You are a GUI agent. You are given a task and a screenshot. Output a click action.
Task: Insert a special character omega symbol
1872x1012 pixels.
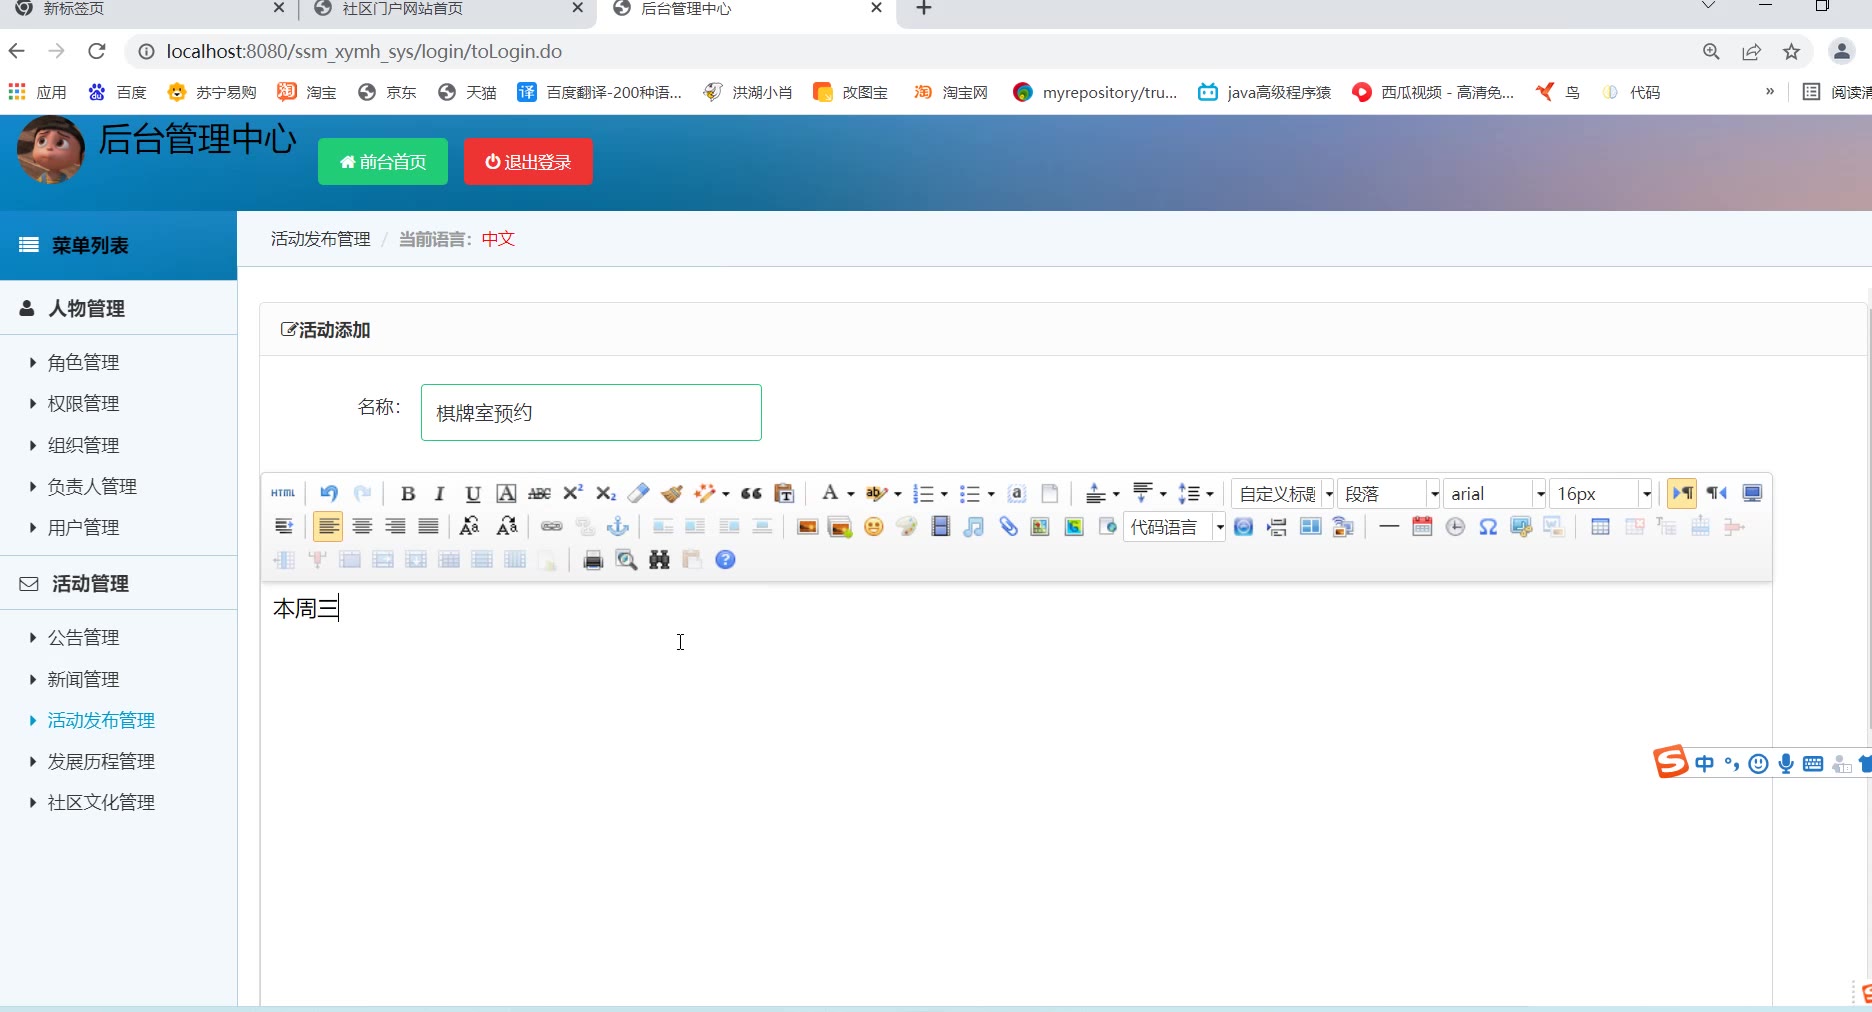point(1488,526)
